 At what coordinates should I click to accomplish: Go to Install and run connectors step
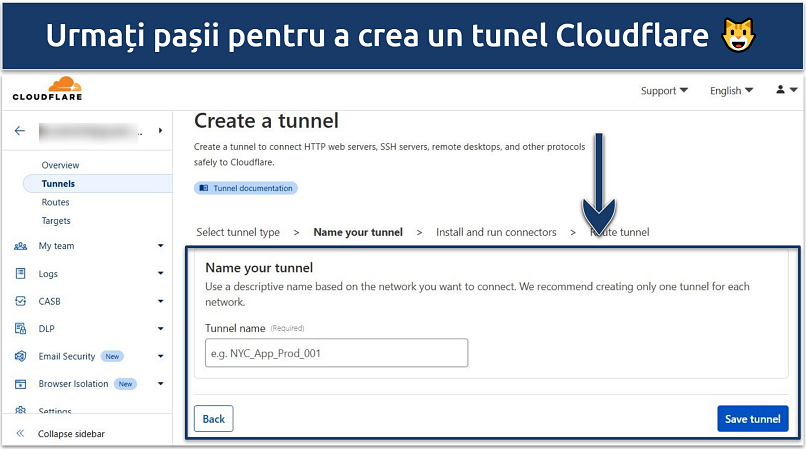pyautogui.click(x=496, y=232)
